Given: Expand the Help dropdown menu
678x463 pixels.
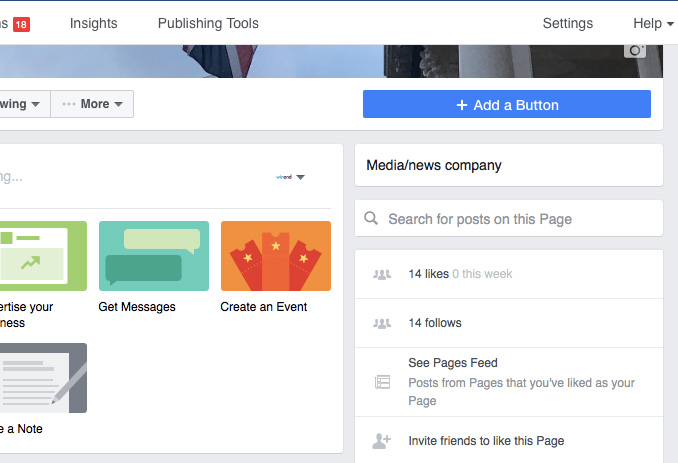Looking at the screenshot, I should pyautogui.click(x=653, y=23).
